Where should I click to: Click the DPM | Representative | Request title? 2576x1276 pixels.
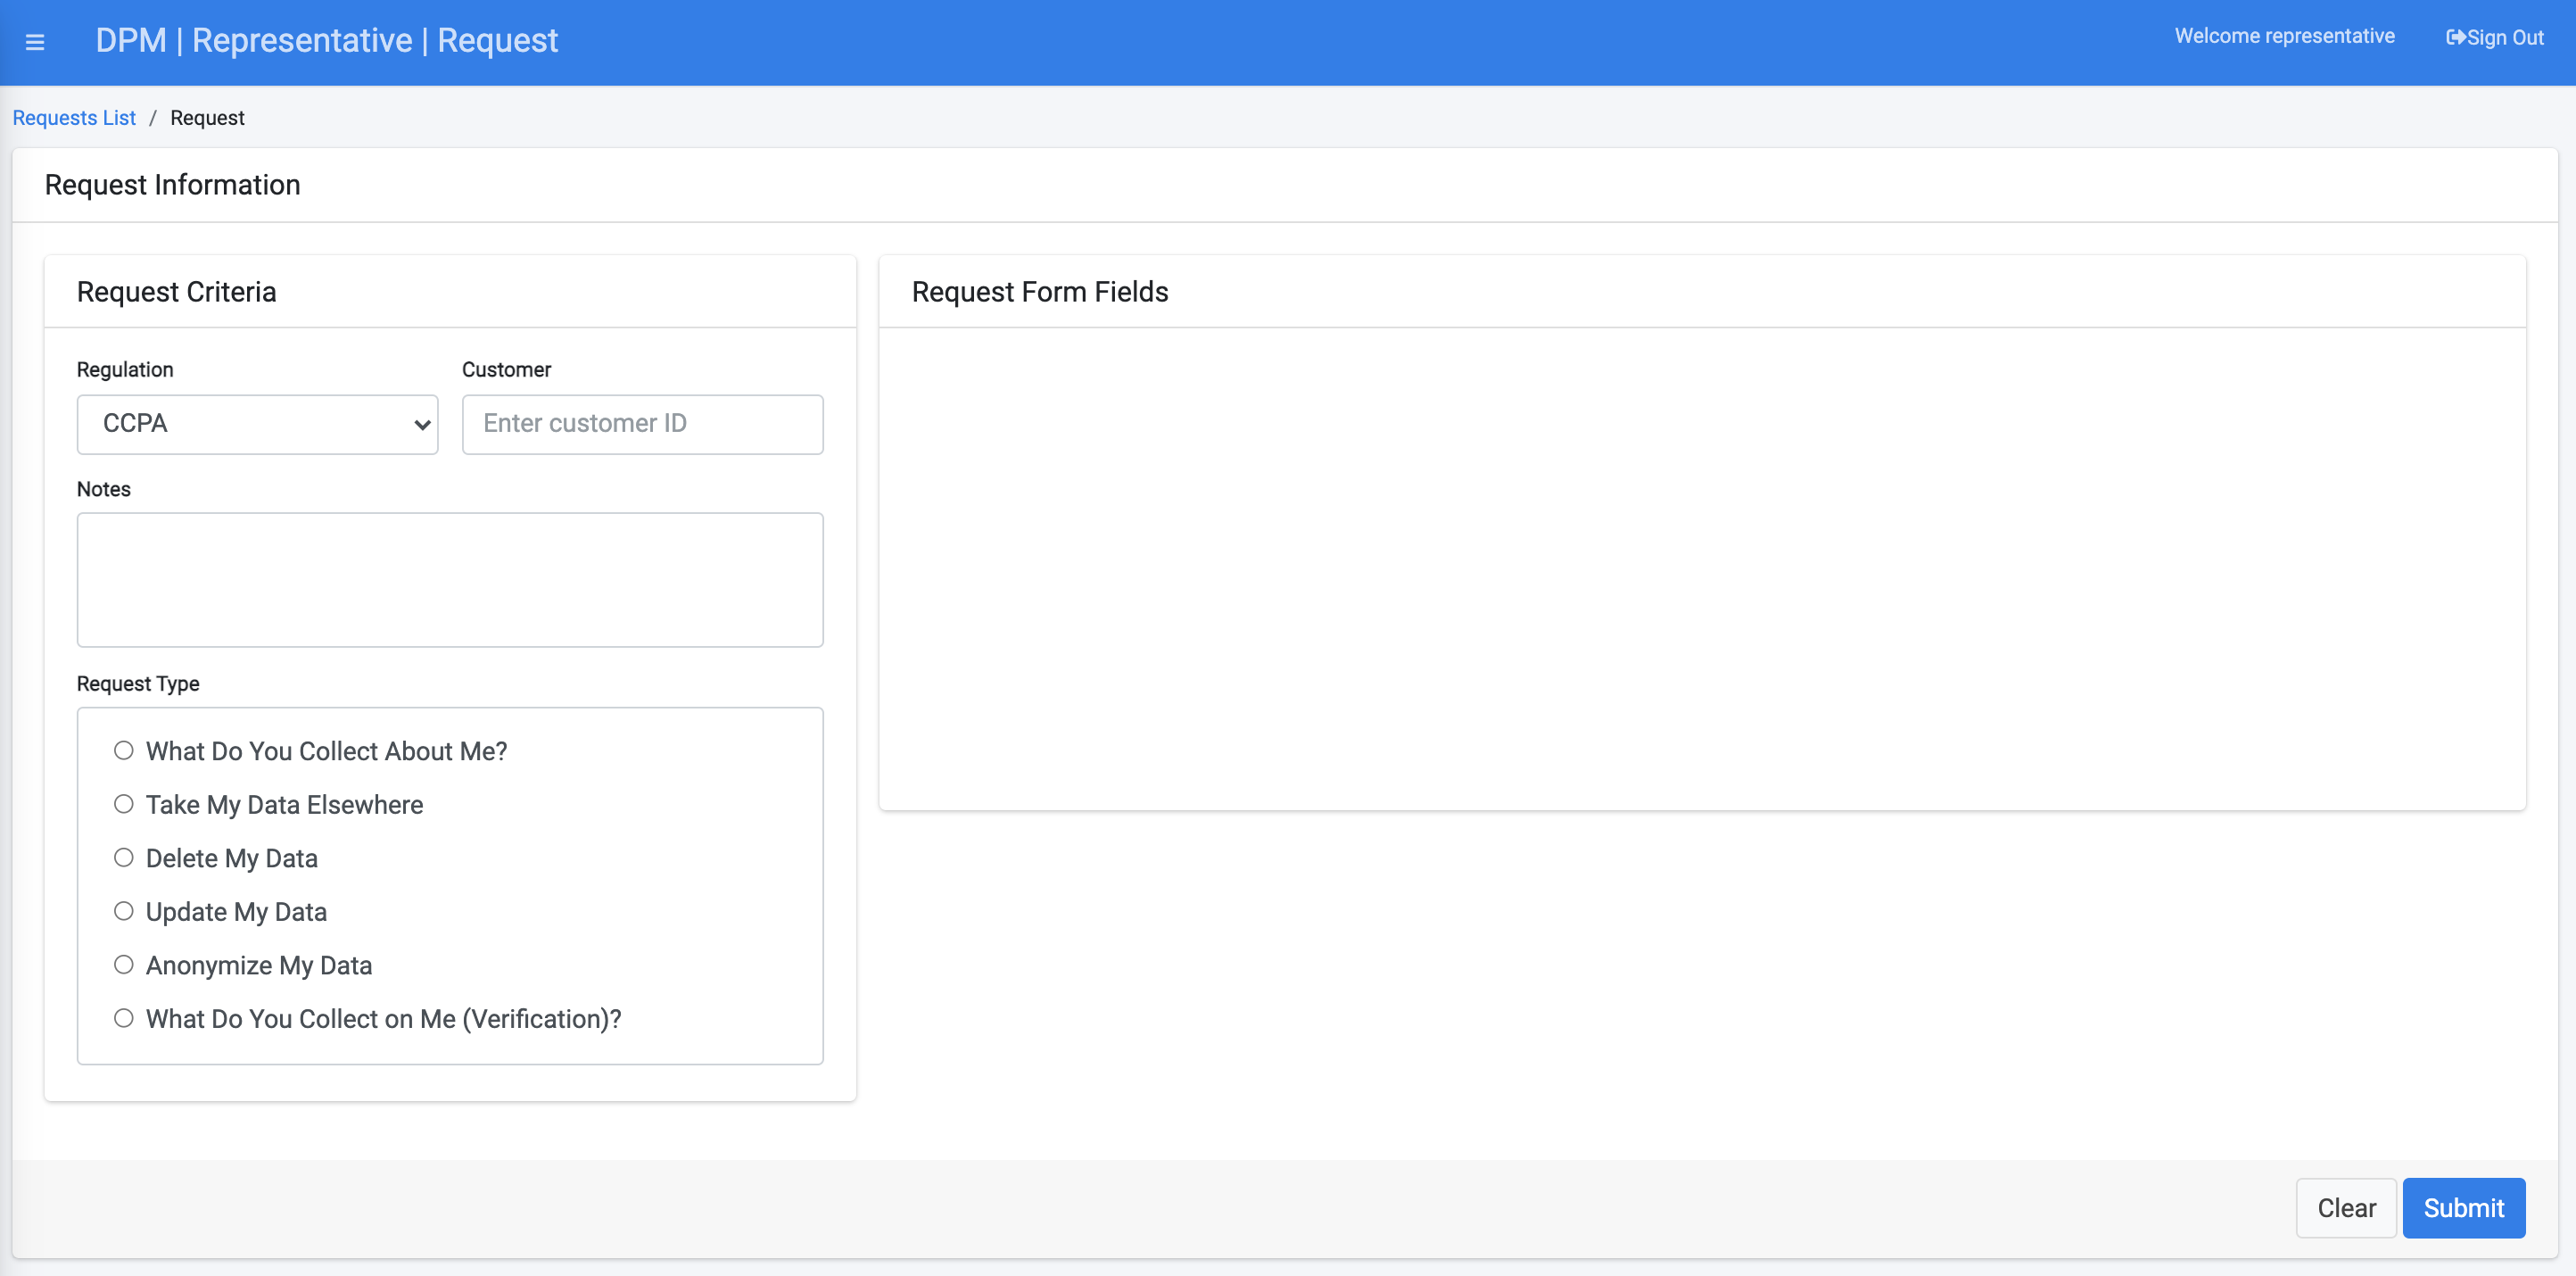pyautogui.click(x=326, y=41)
